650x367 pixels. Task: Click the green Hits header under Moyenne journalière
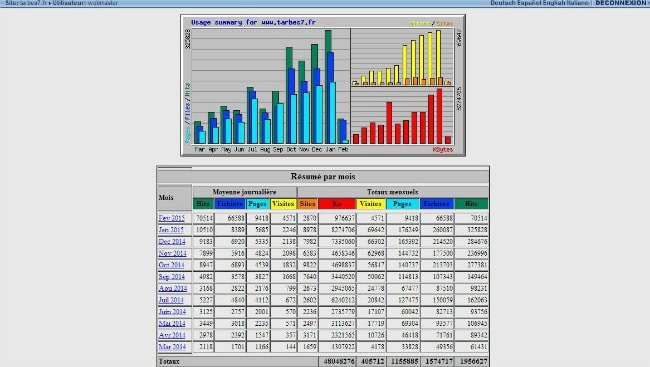point(203,204)
